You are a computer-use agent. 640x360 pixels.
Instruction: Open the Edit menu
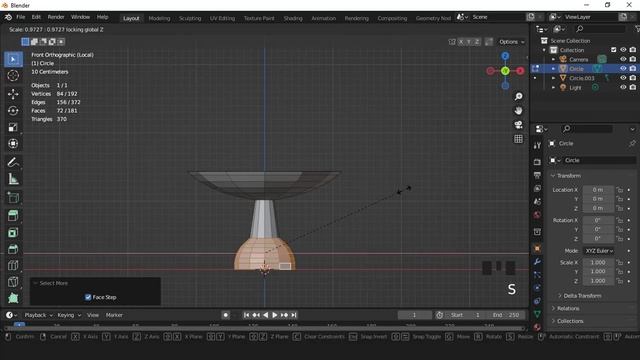(36, 17)
